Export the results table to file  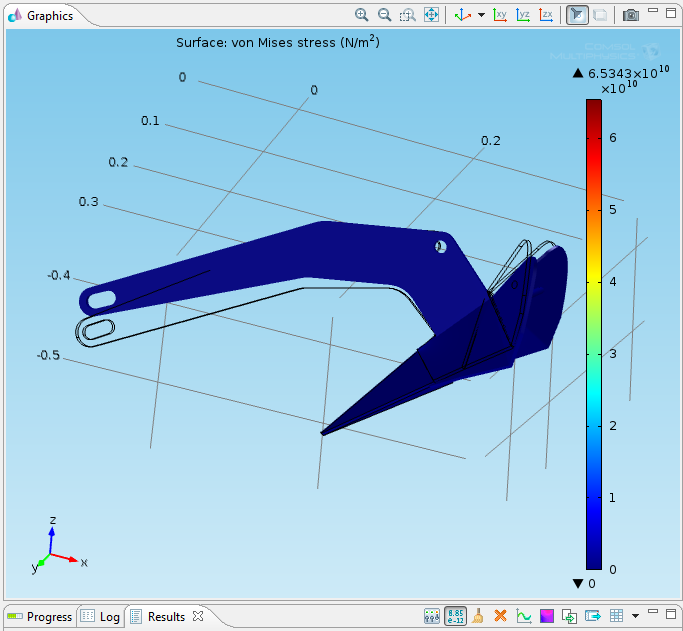pos(593,616)
